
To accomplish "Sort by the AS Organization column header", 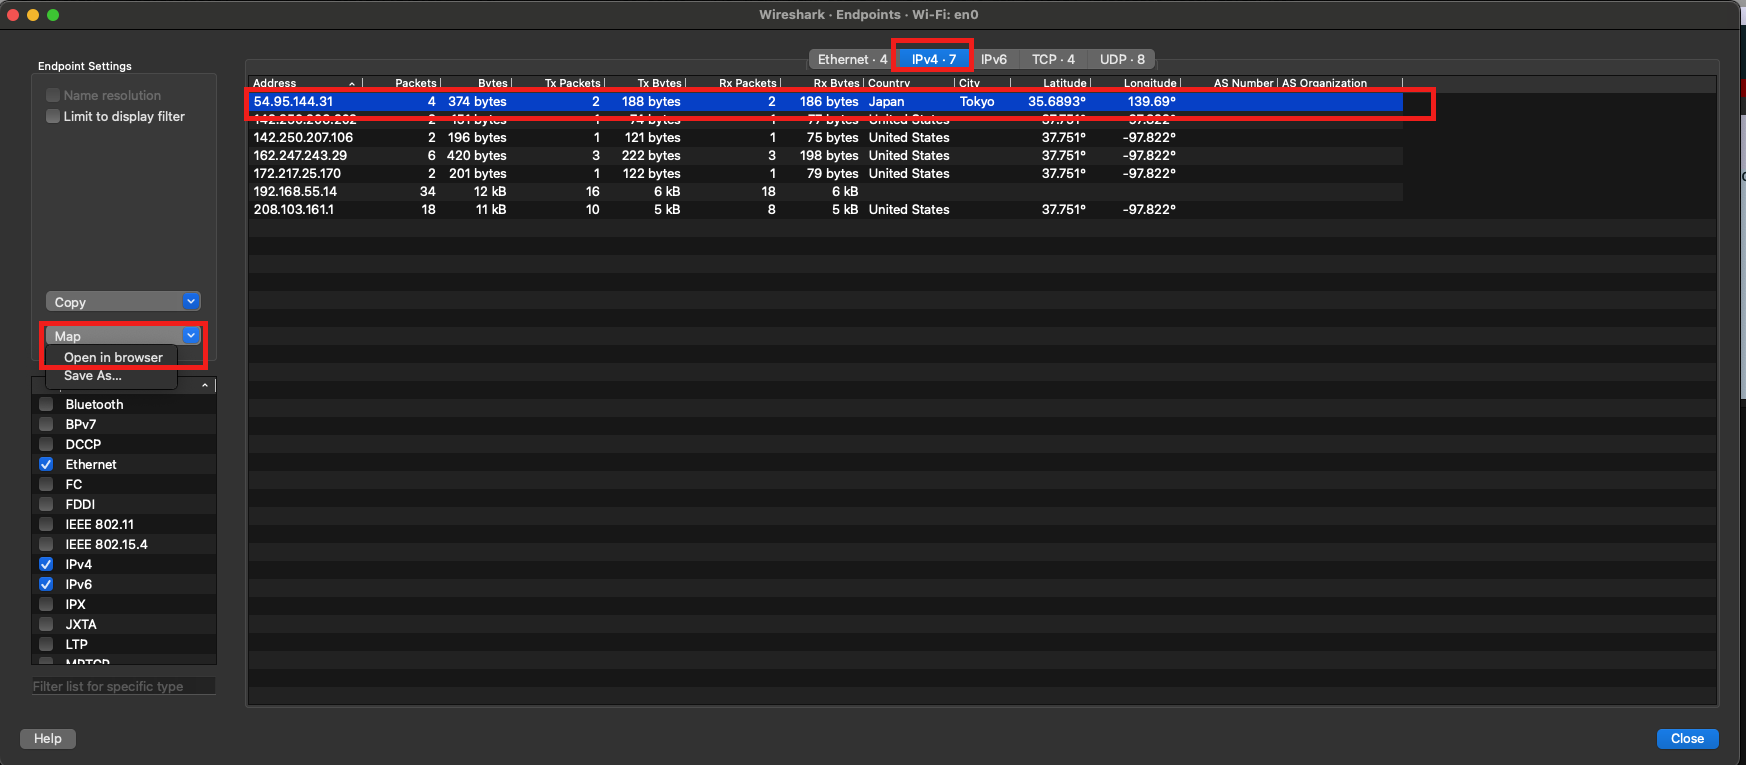I will click(x=1340, y=83).
